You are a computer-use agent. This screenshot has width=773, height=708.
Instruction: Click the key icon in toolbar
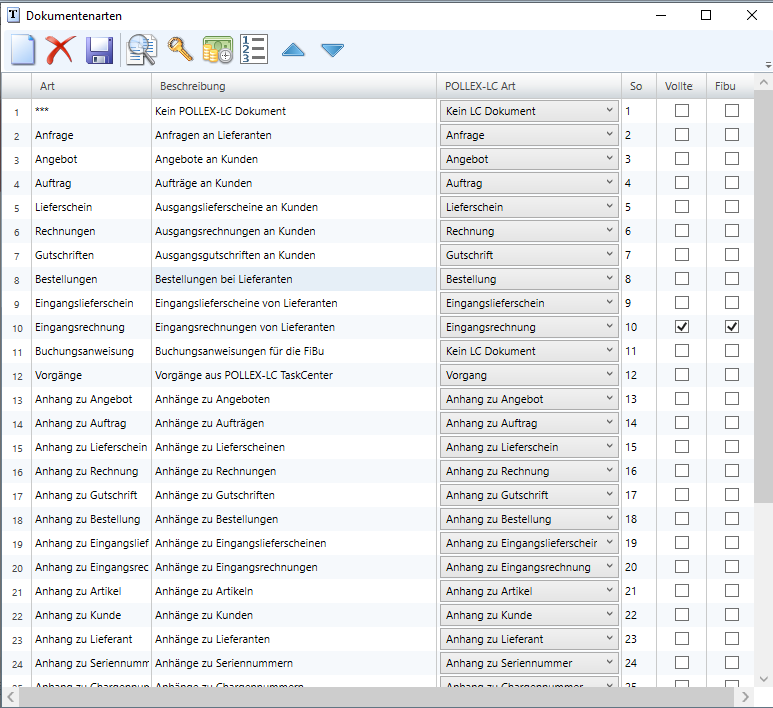(179, 49)
